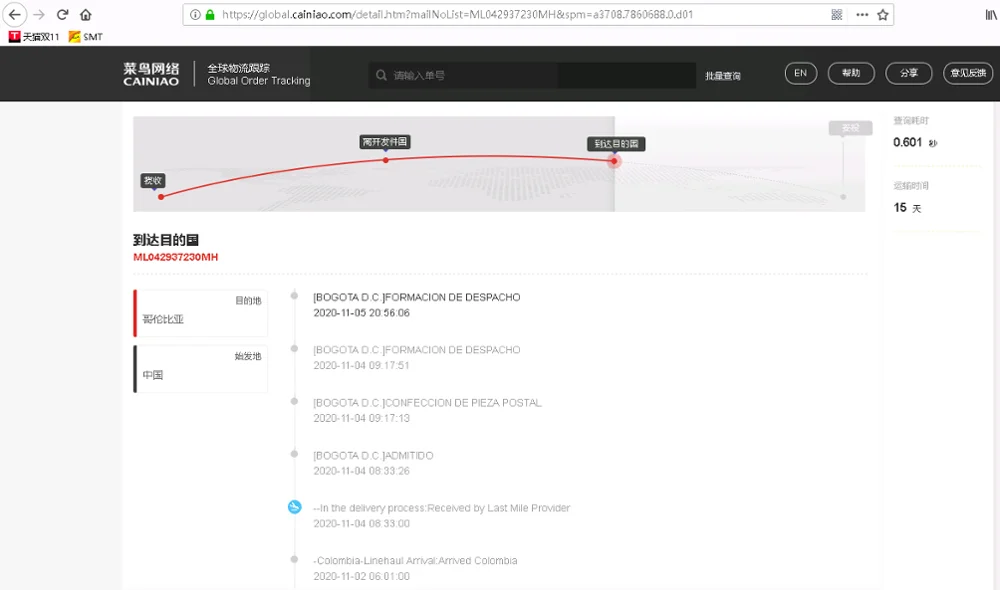Screen dimensions: 1000x590
Task: Click Received by Last Mile Provider entry
Action: 441,508
